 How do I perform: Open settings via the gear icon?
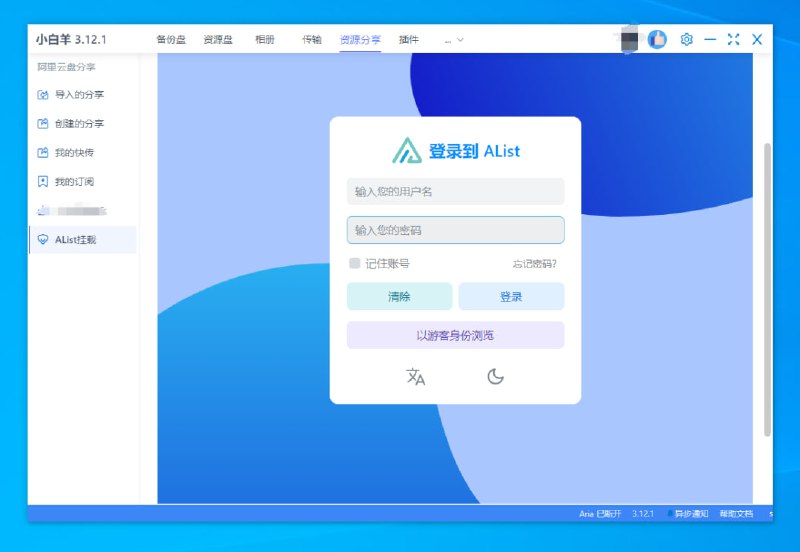[686, 39]
